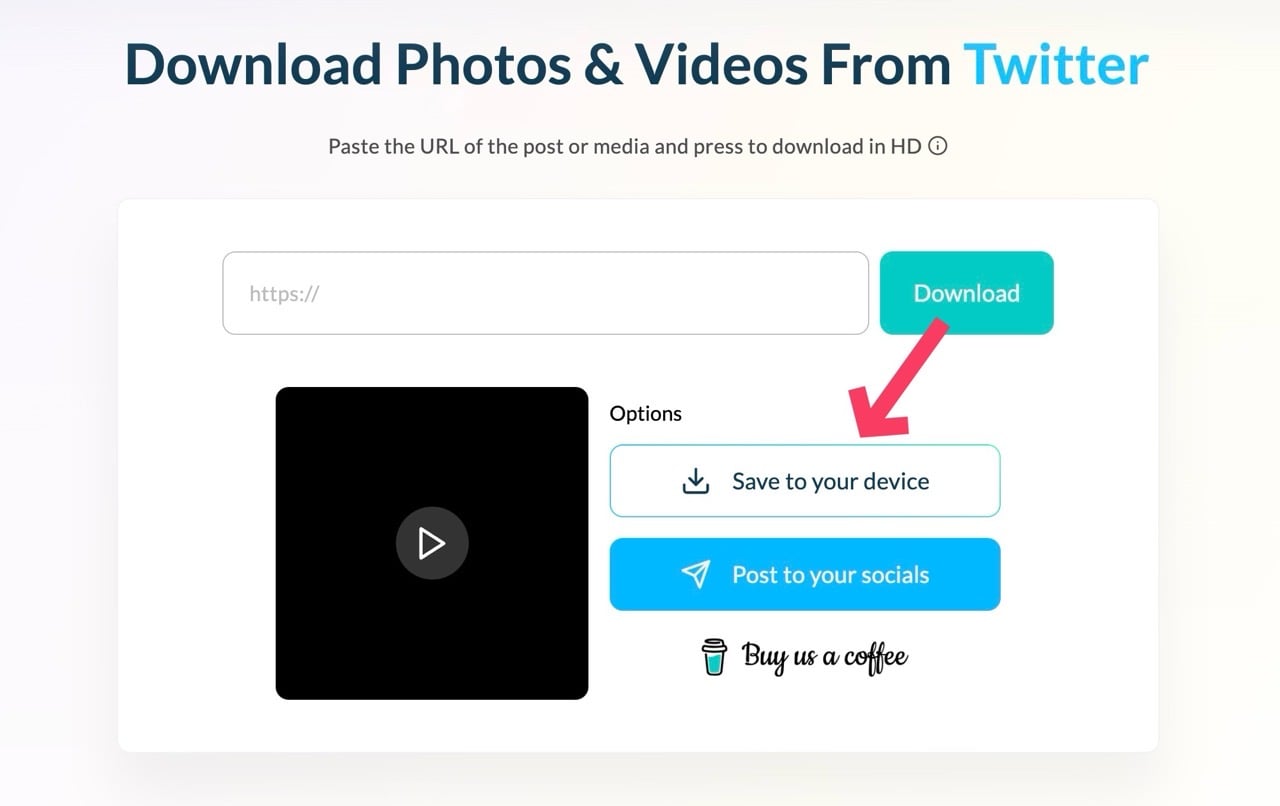Click the paper plane icon on socials button
The width and height of the screenshot is (1280, 806).
[696, 574]
